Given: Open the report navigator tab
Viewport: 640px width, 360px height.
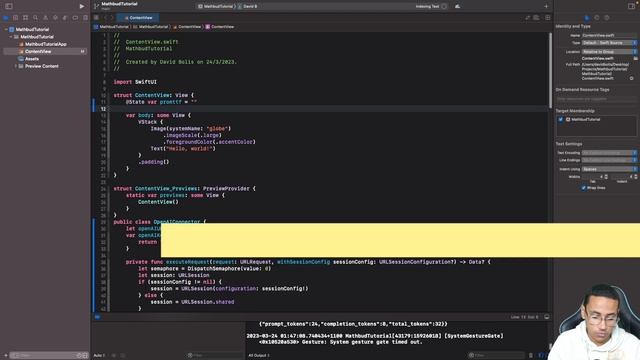Looking at the screenshot, I should [85, 18].
